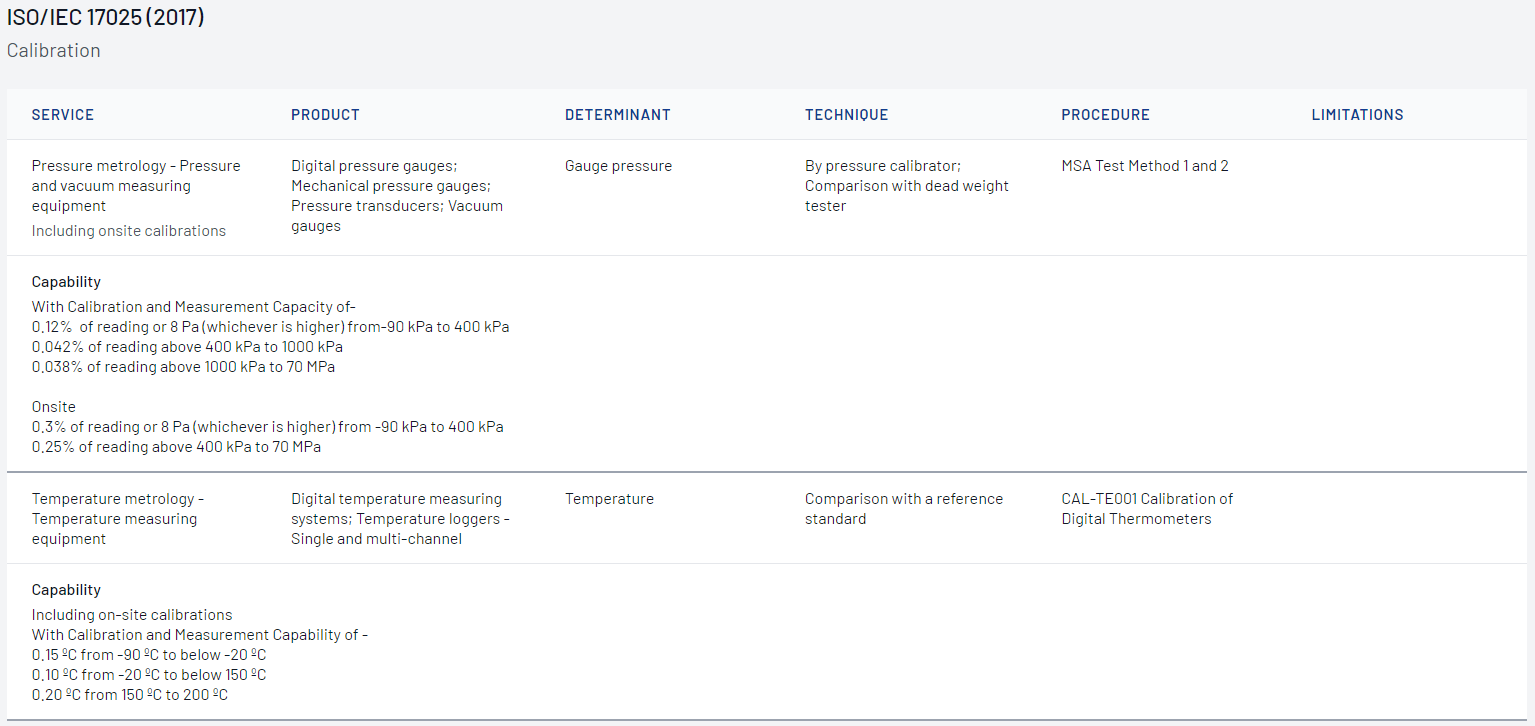Click 'Digital temperature measuring systems' product cell
This screenshot has height=726, width=1535.
(x=400, y=519)
